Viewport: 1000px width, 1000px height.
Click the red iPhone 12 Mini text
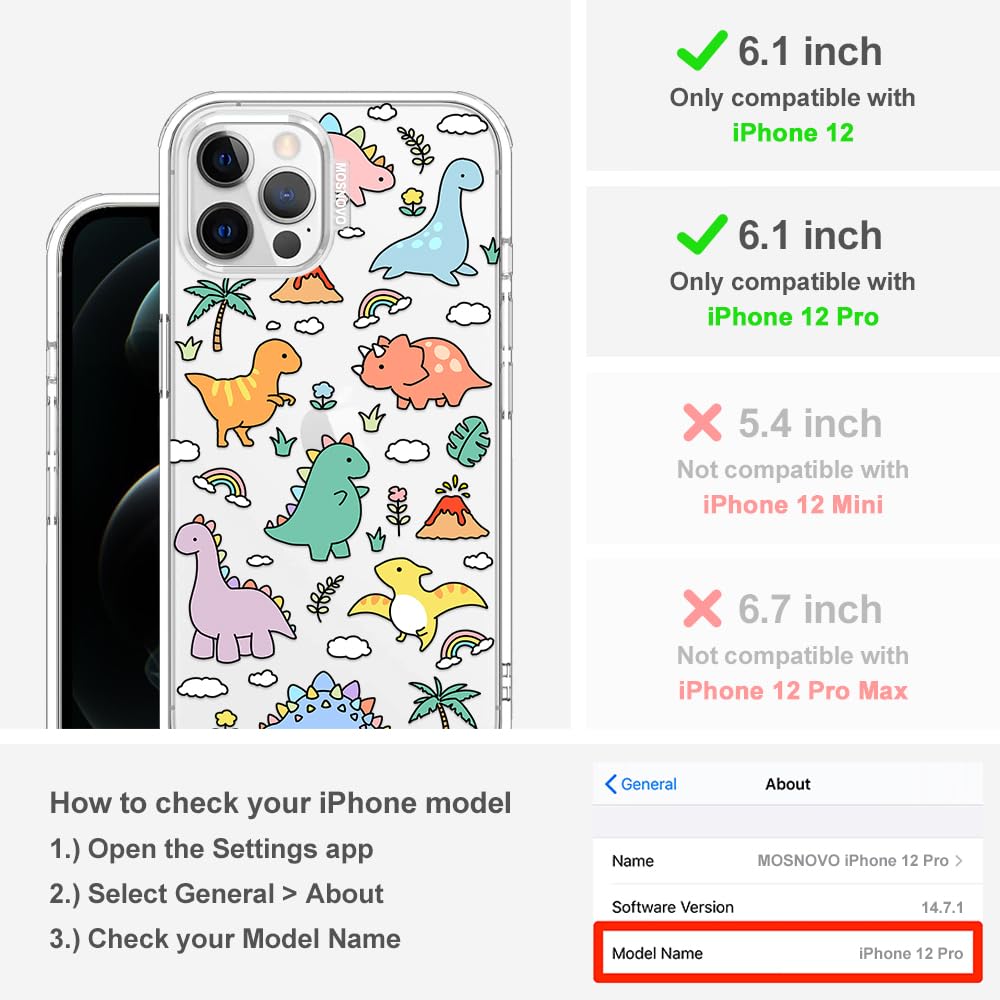point(793,504)
